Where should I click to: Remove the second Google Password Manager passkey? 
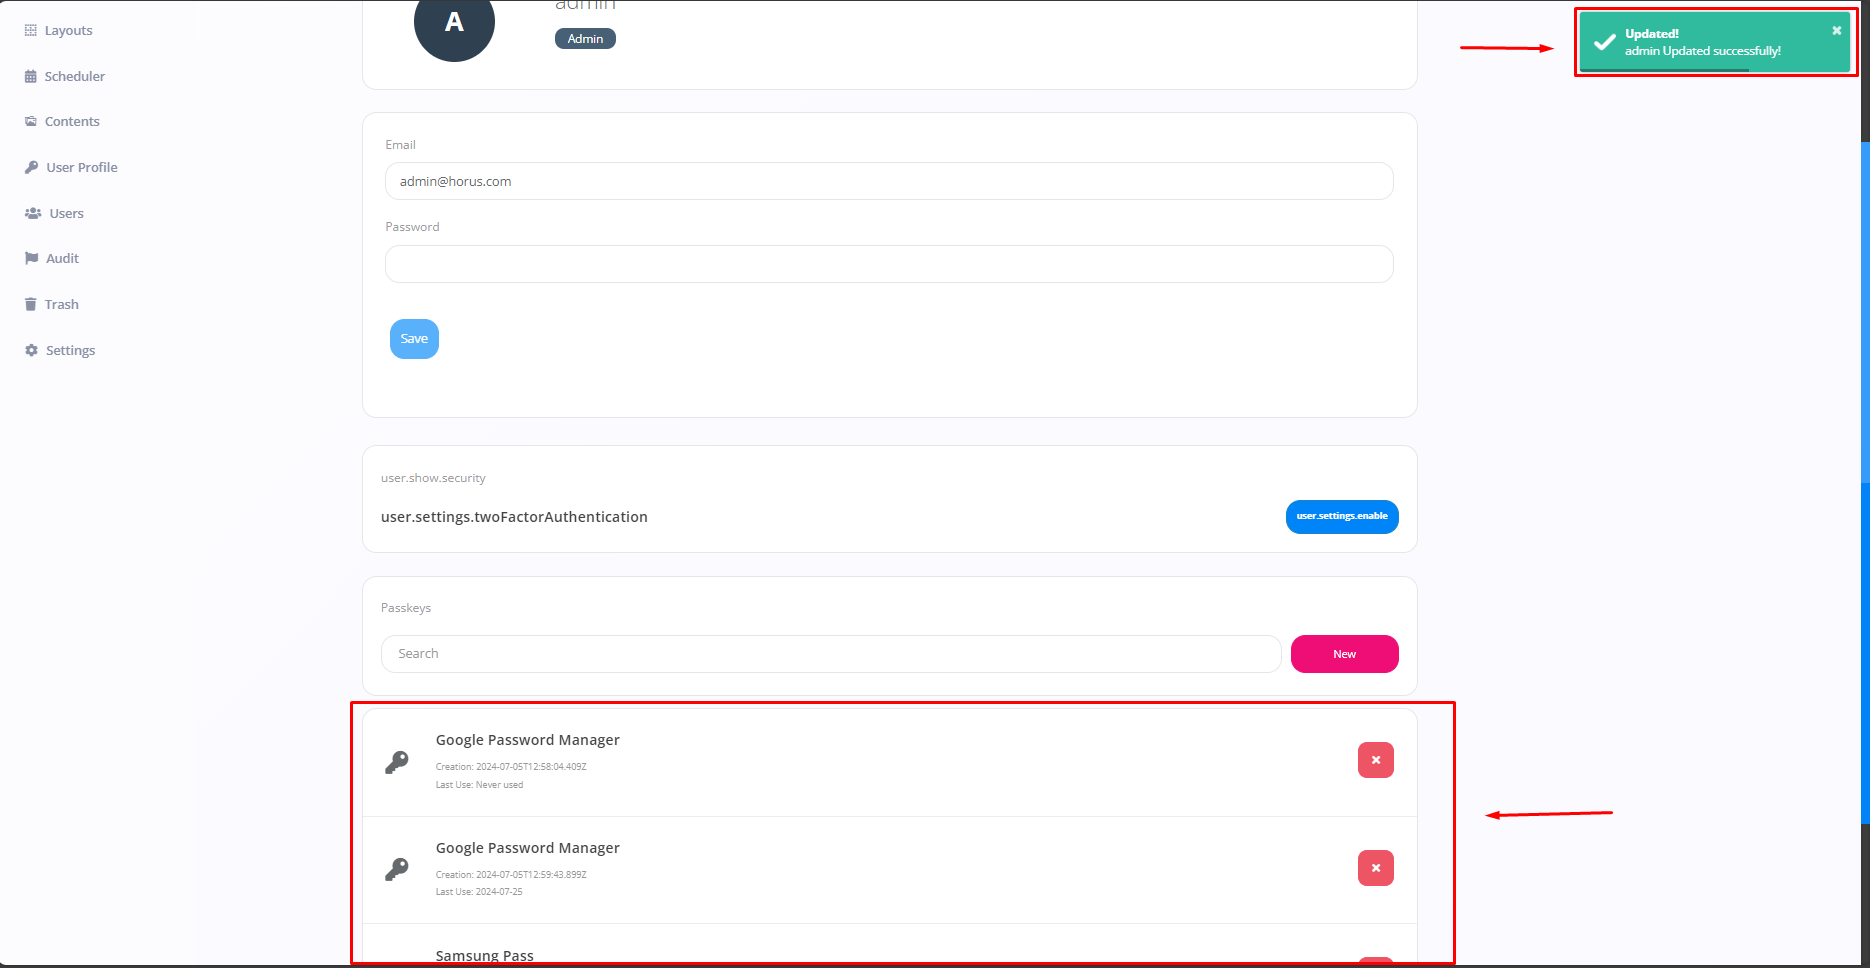click(x=1375, y=868)
